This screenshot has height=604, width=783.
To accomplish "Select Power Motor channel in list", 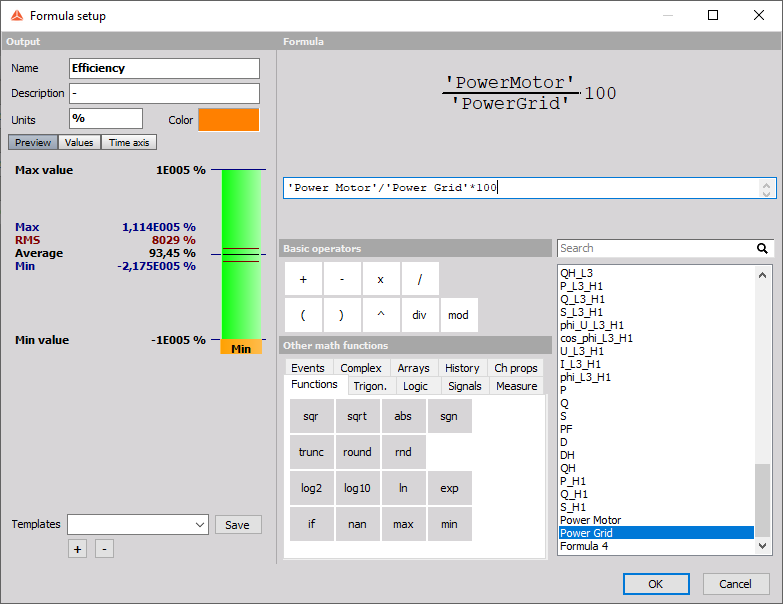I will point(656,520).
